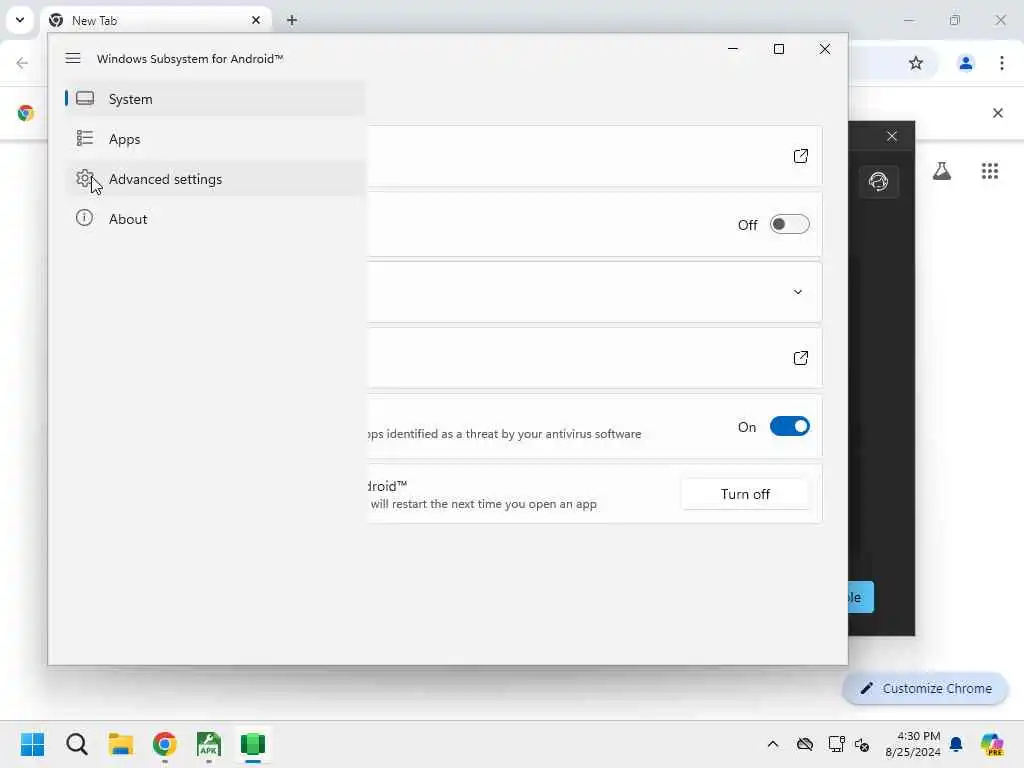
Task: Open the Google apps grid
Action: [x=989, y=171]
